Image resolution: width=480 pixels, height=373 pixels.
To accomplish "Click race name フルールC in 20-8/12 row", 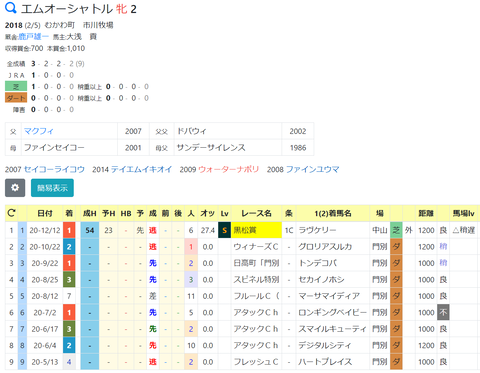I will 256,296.
